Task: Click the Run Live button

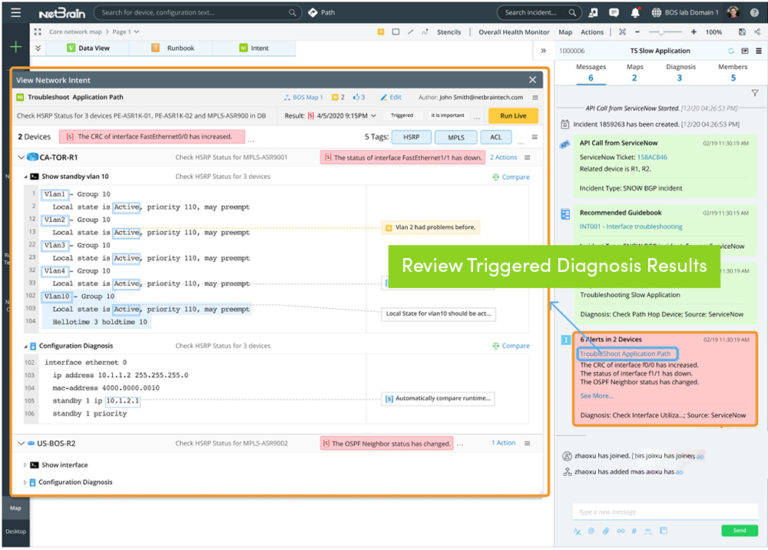Action: point(513,116)
